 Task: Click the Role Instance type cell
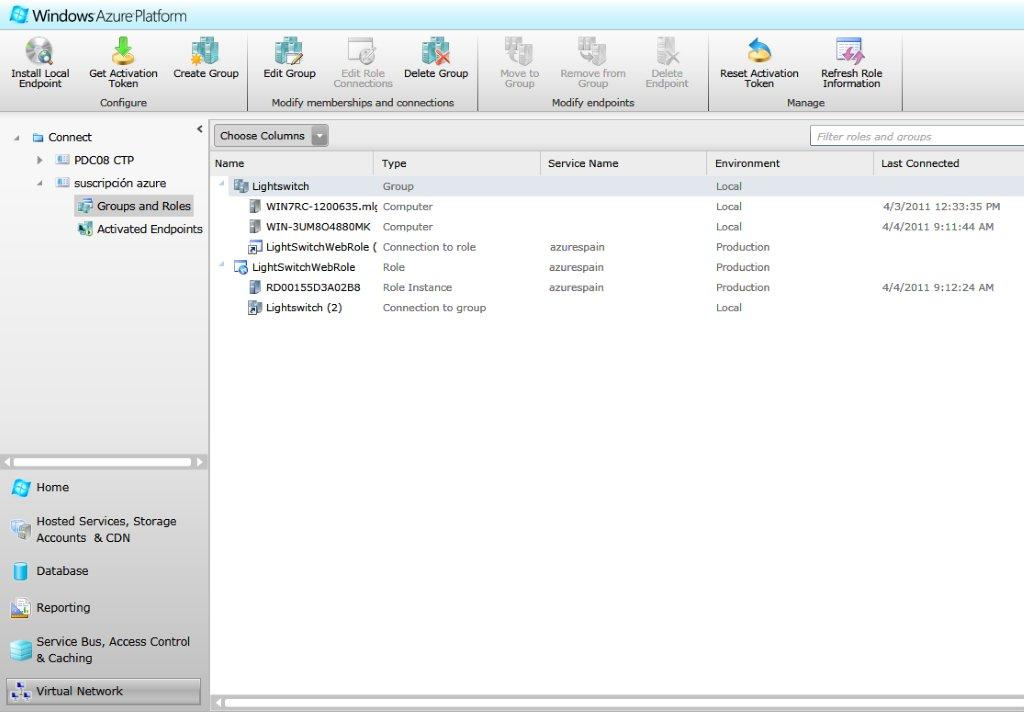click(x=417, y=287)
